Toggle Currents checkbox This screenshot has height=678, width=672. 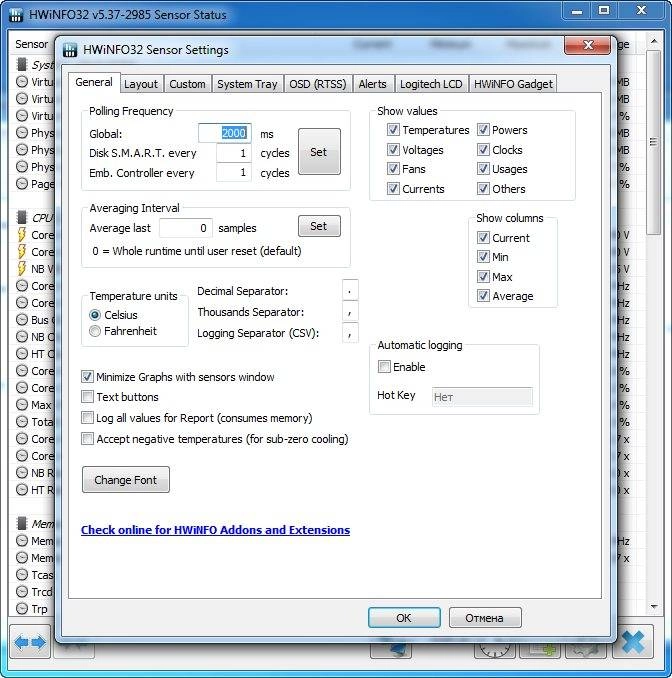(x=393, y=189)
